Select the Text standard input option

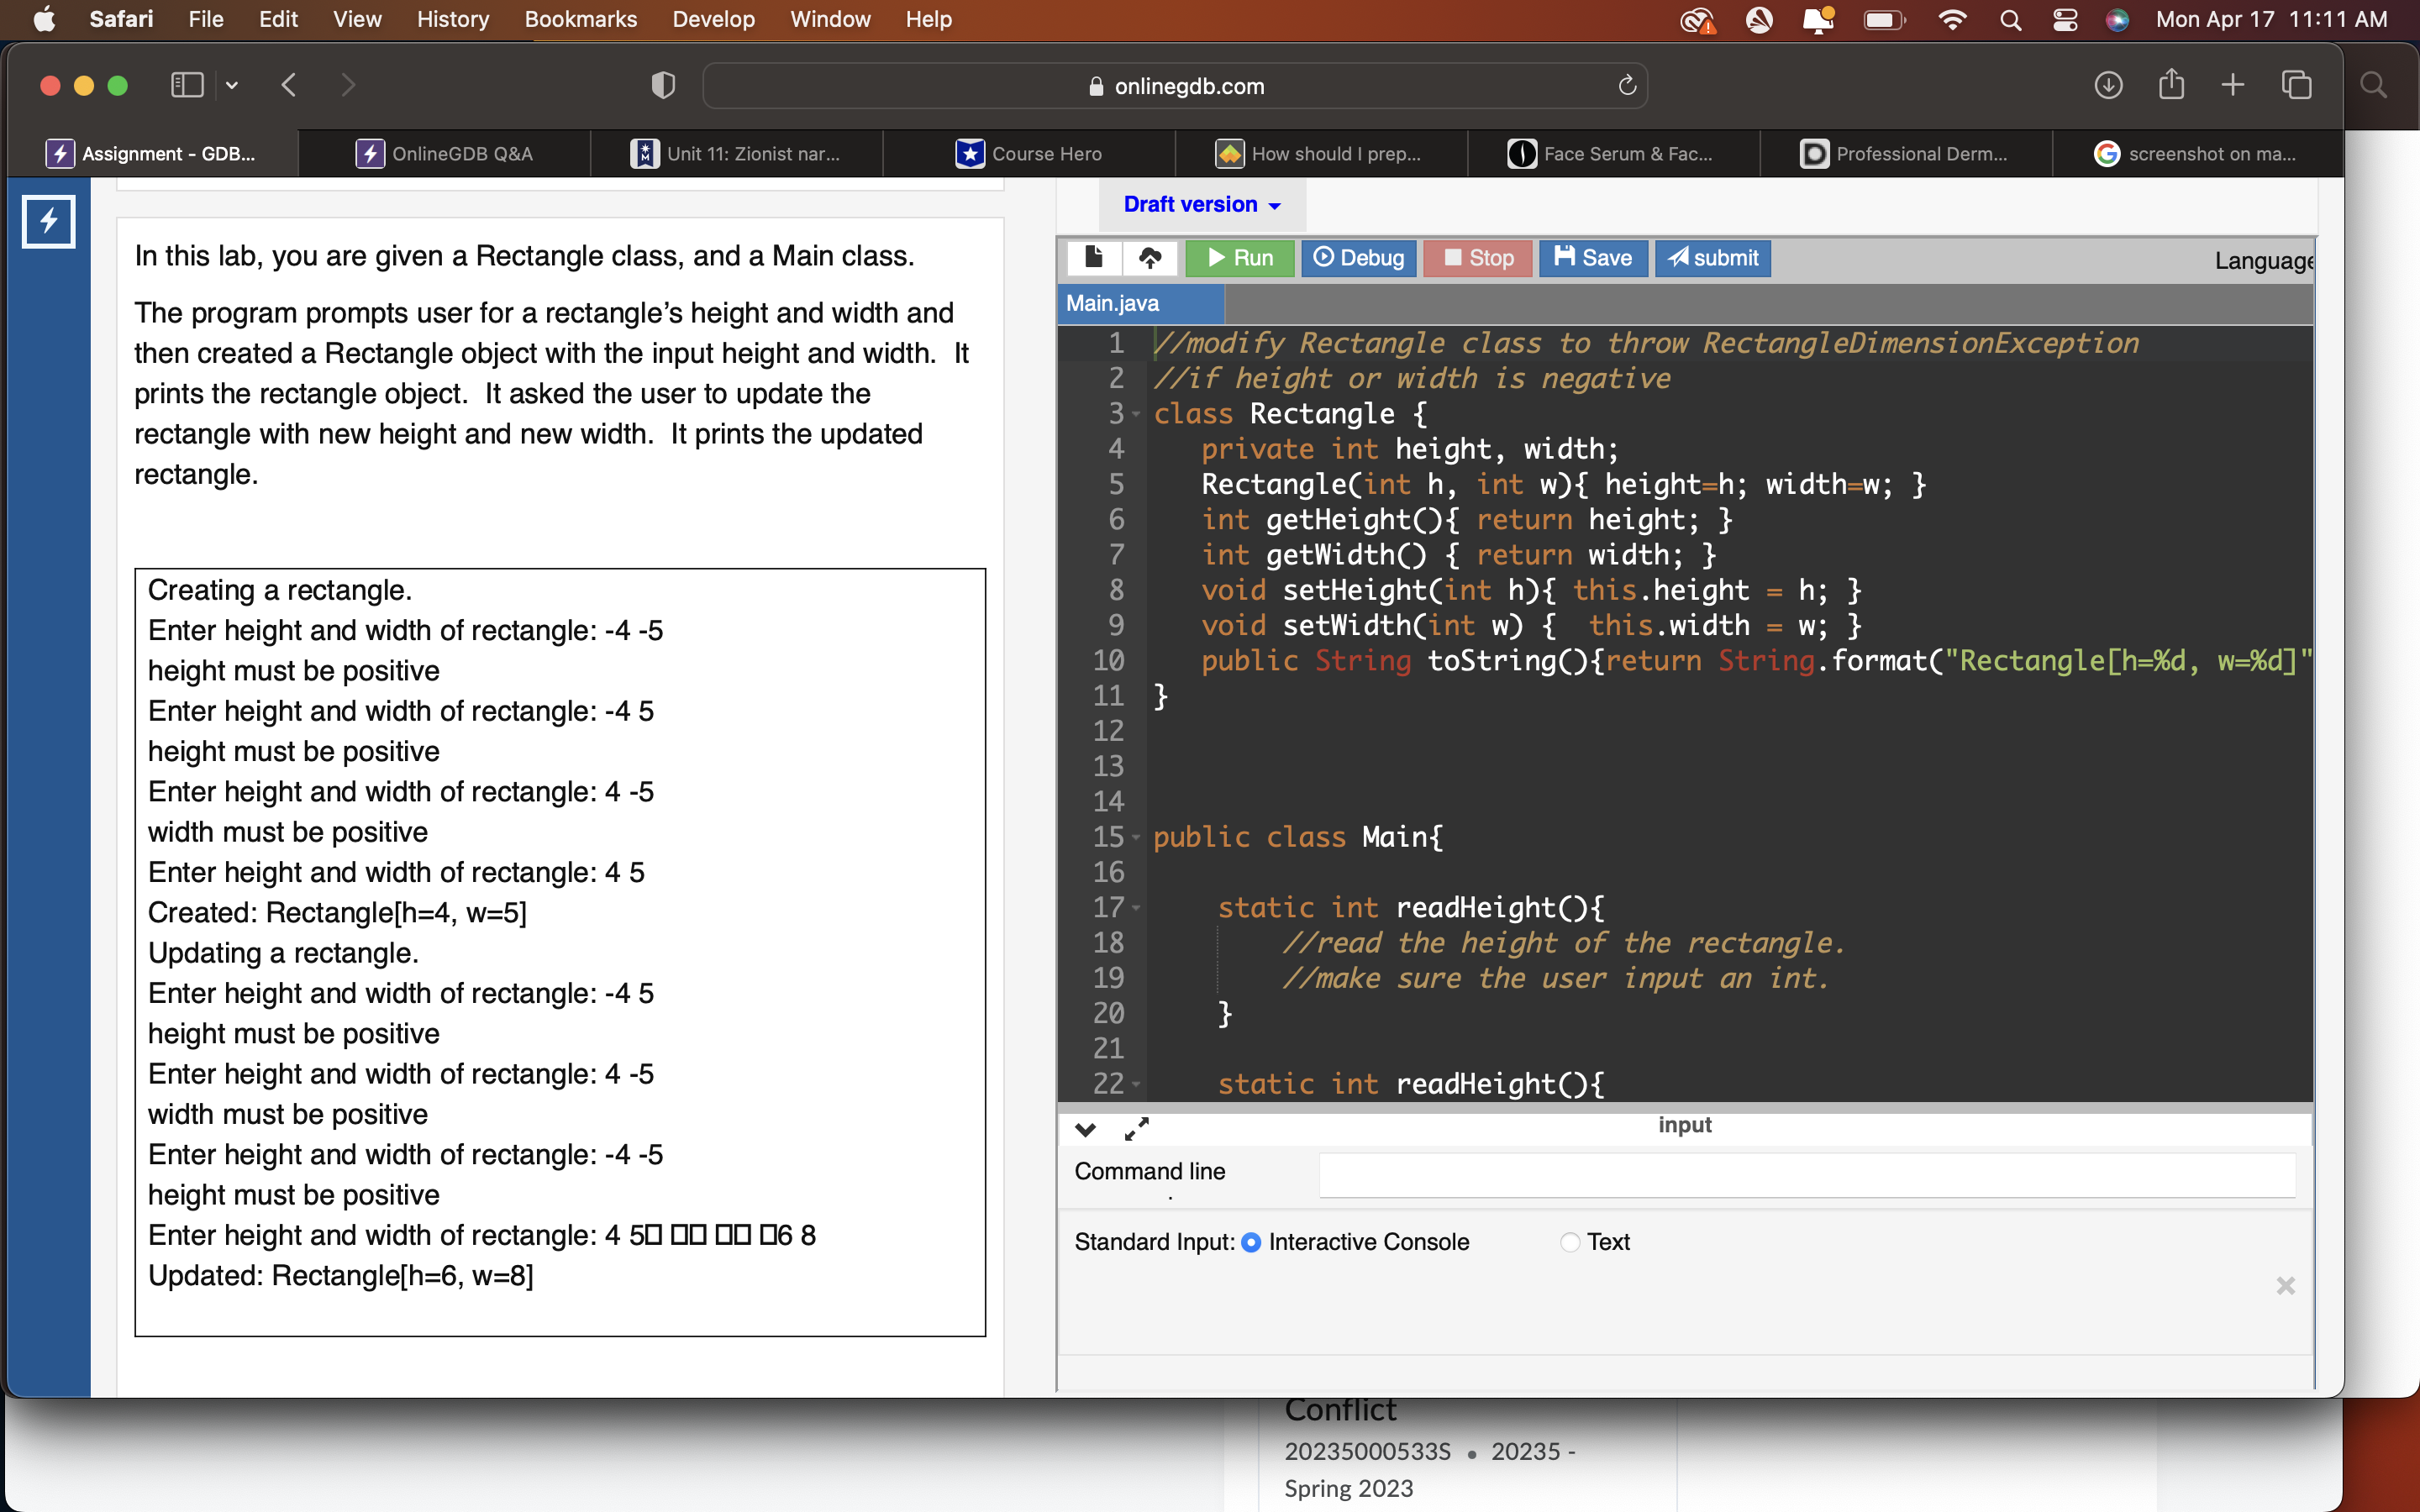point(1570,1242)
